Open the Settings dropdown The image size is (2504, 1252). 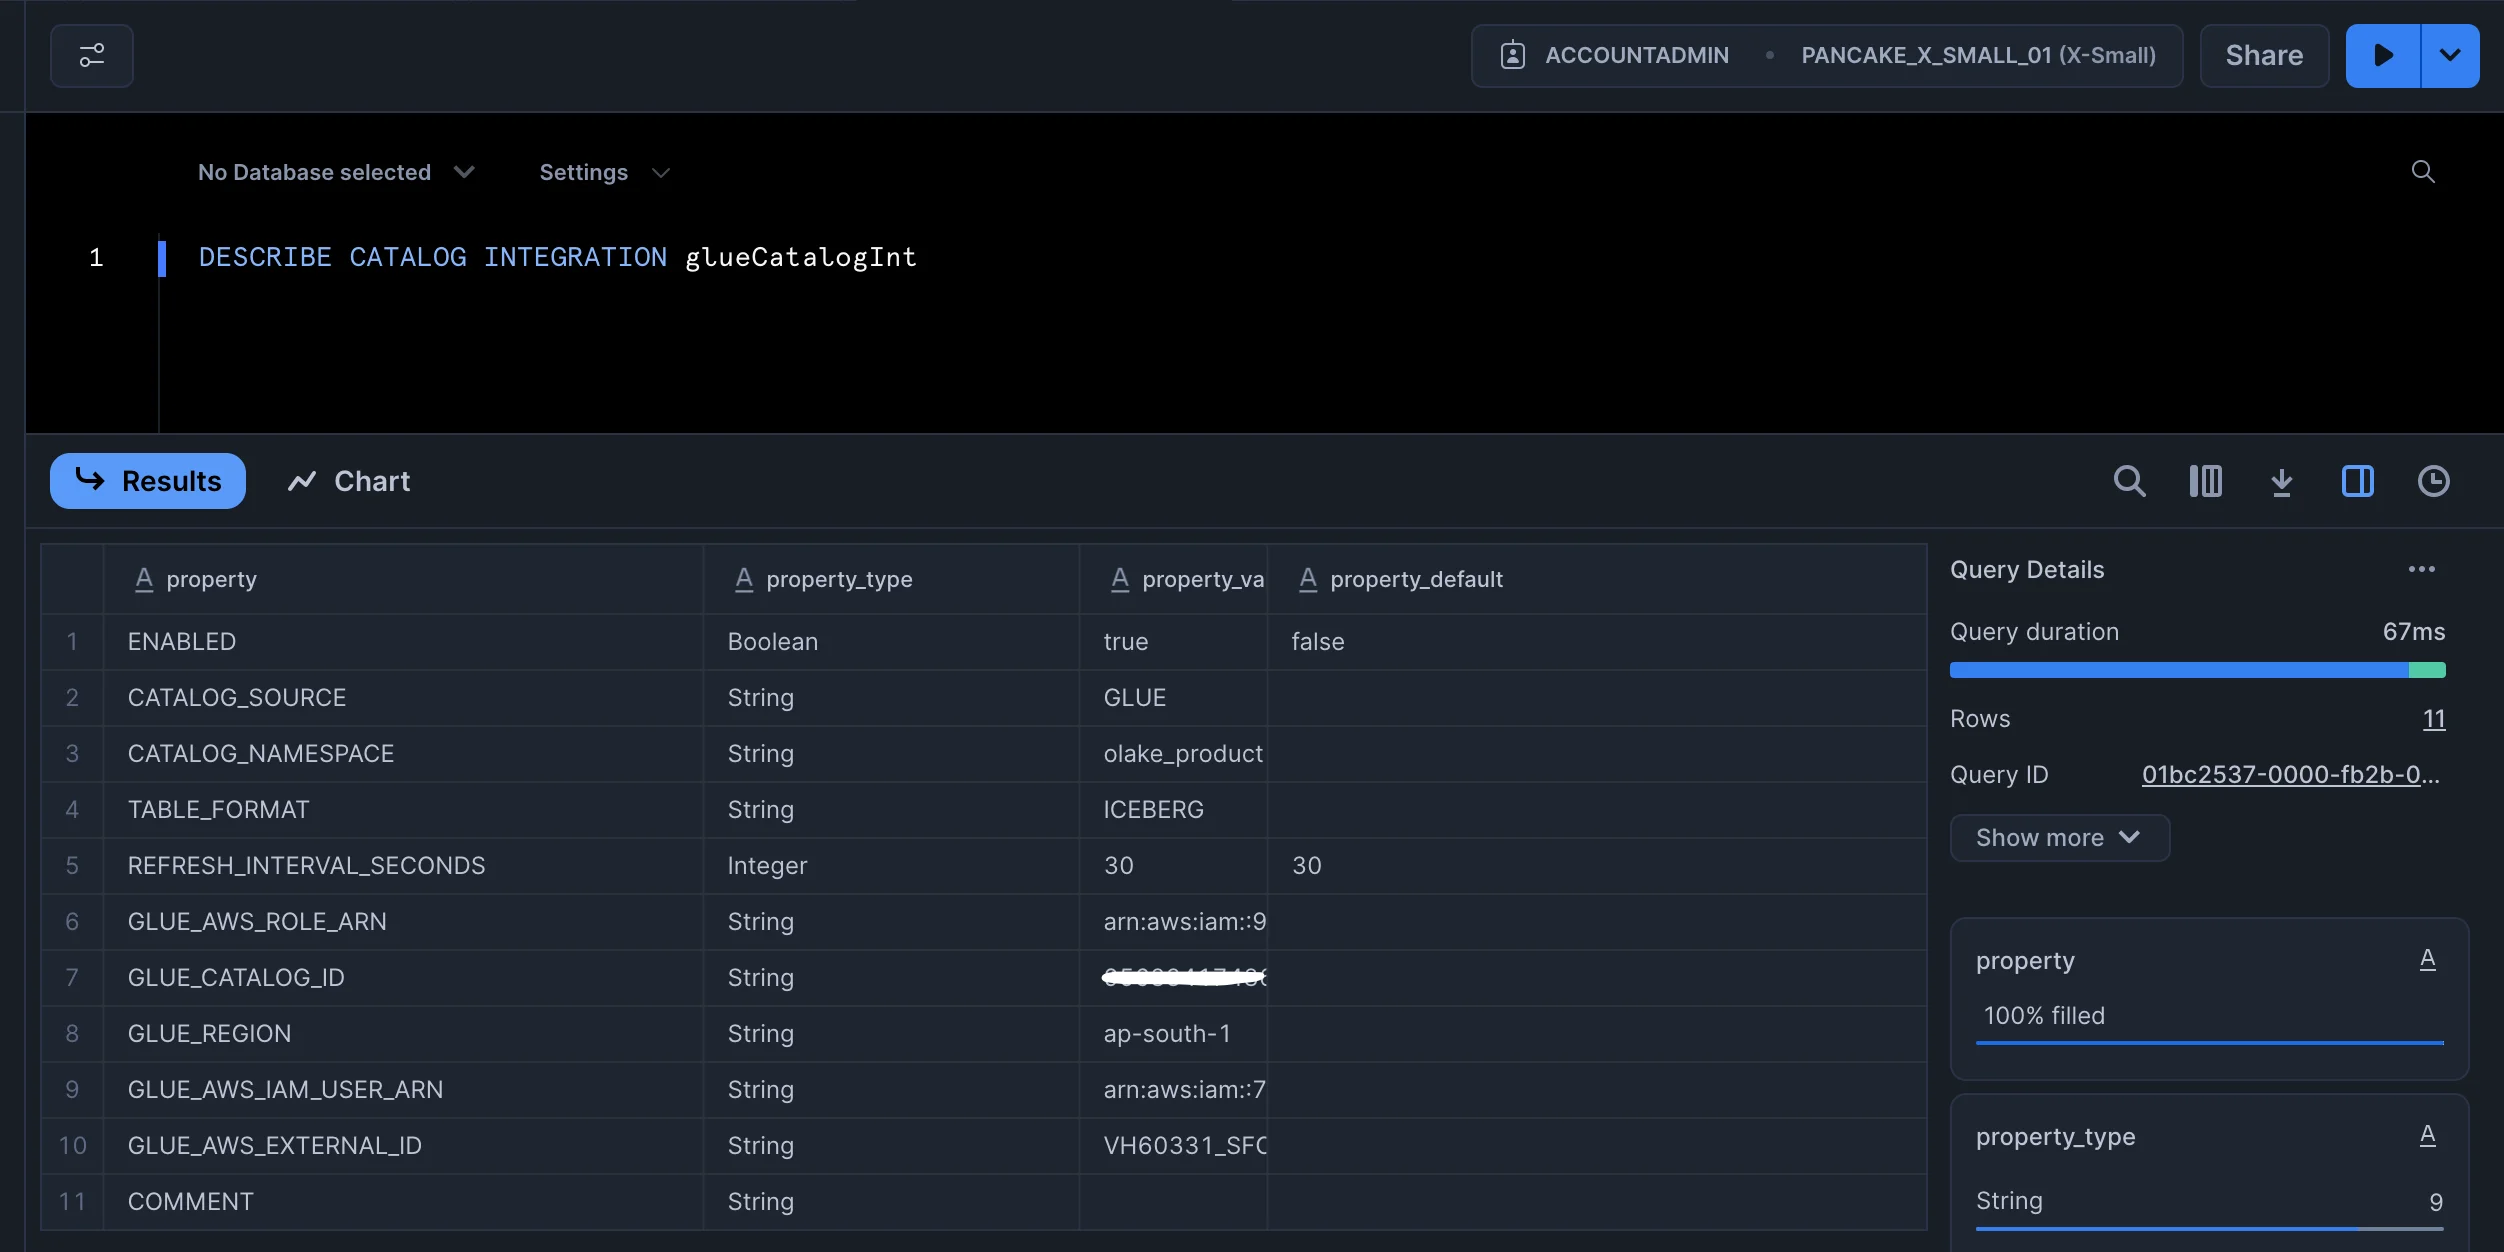(603, 172)
